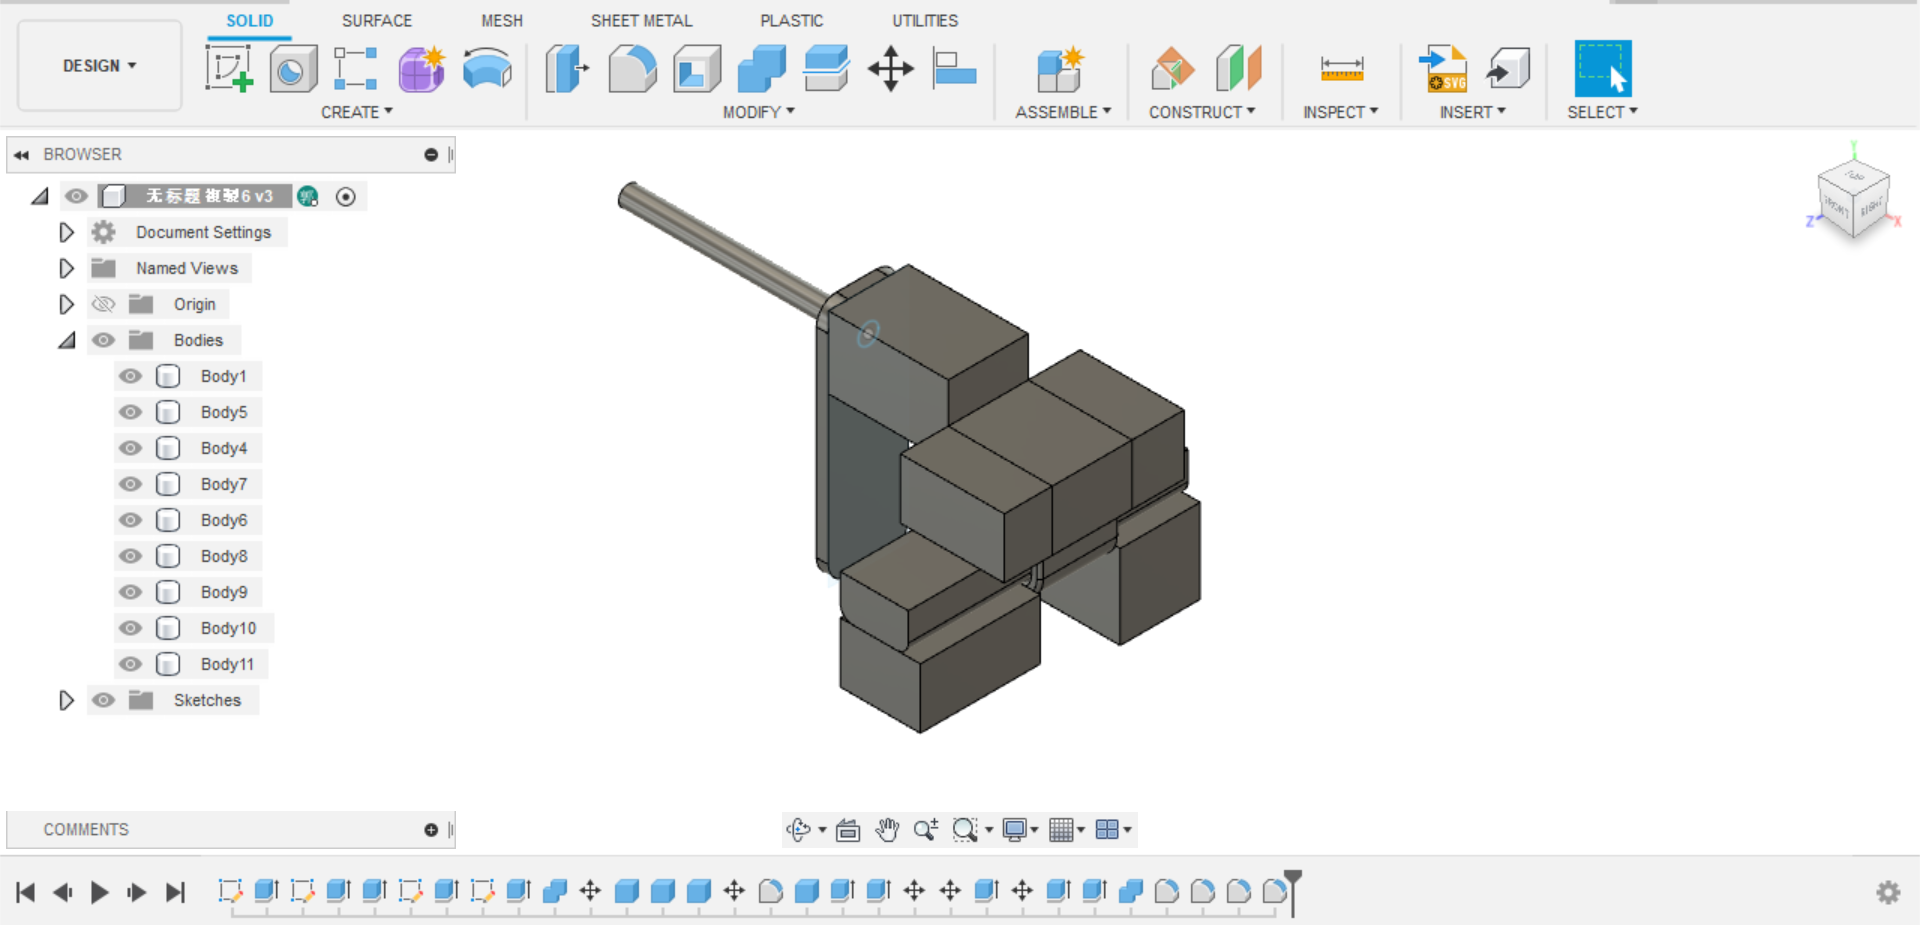Collapse the Browser panel with double arrows
The width and height of the screenshot is (1920, 925).
pyautogui.click(x=22, y=154)
